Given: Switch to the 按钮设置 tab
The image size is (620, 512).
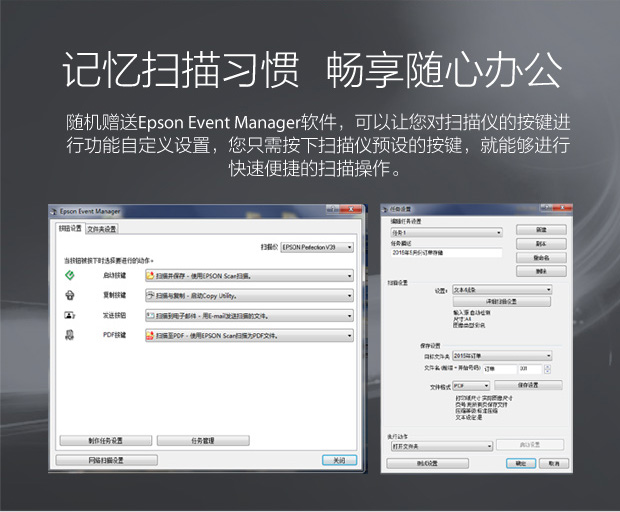Looking at the screenshot, I should 70,228.
